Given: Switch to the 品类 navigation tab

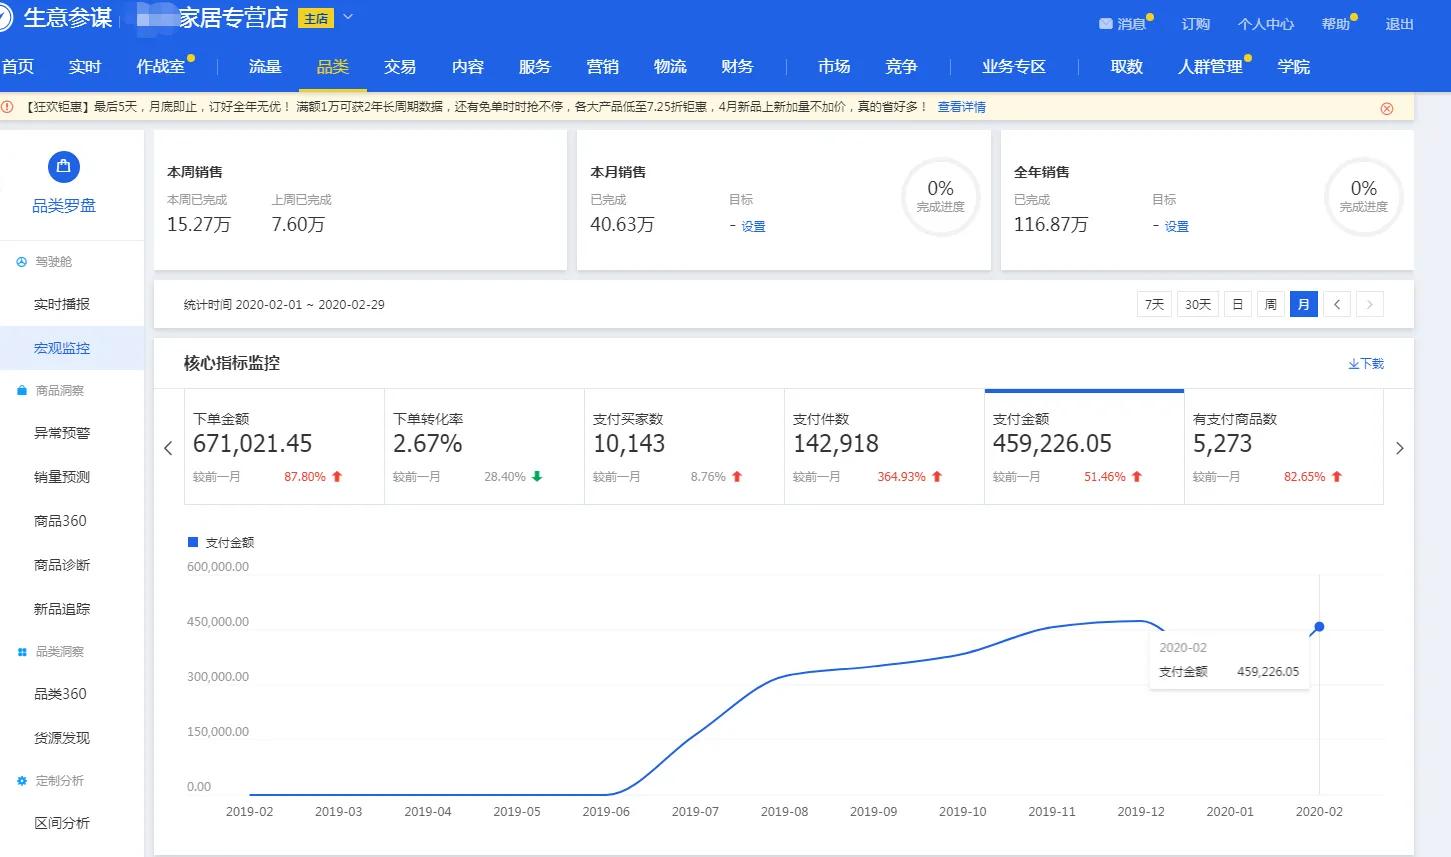Looking at the screenshot, I should tap(333, 66).
